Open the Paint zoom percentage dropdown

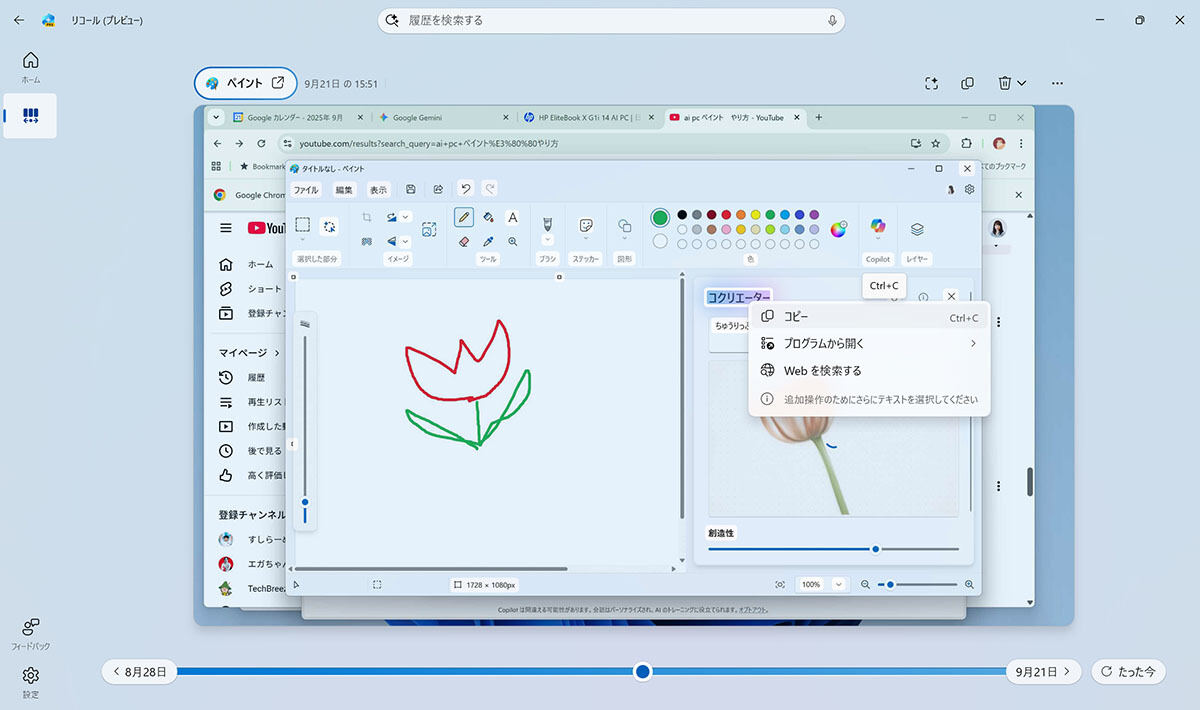coord(838,584)
